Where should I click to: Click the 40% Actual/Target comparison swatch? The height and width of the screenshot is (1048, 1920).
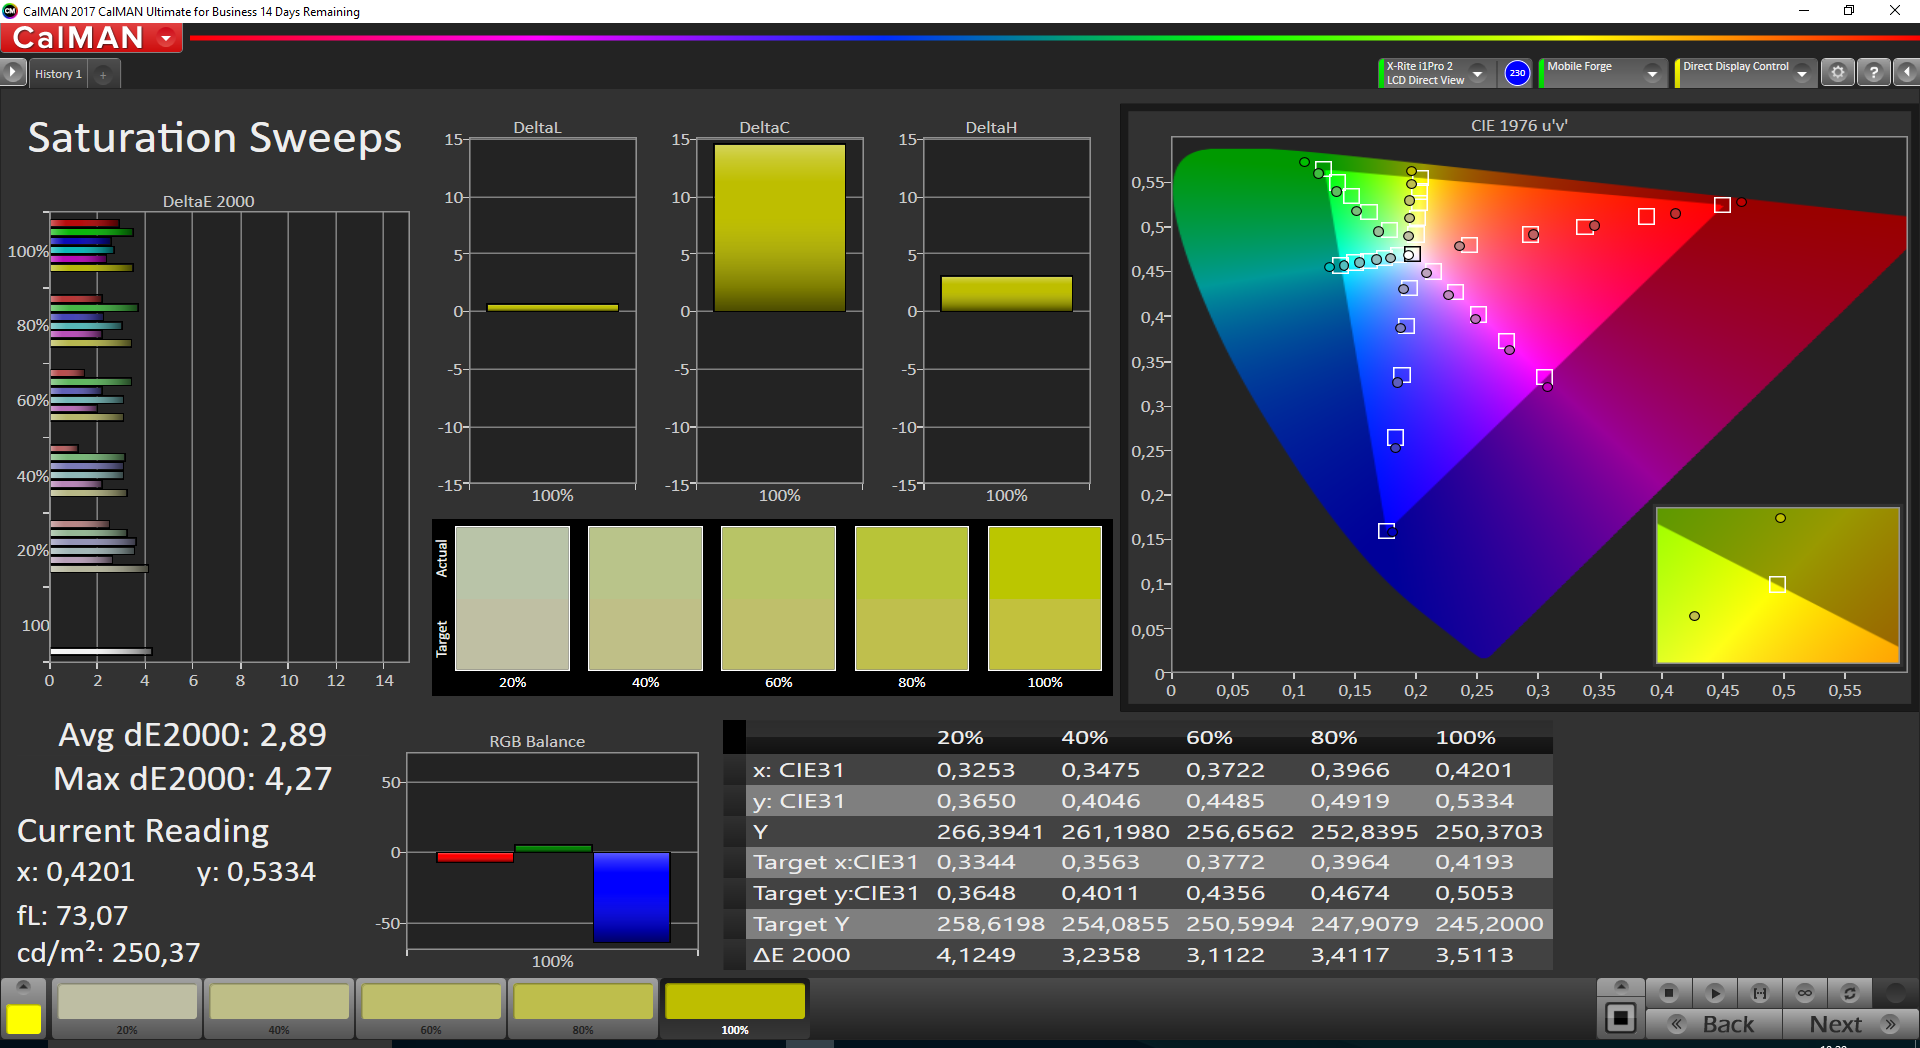click(645, 598)
